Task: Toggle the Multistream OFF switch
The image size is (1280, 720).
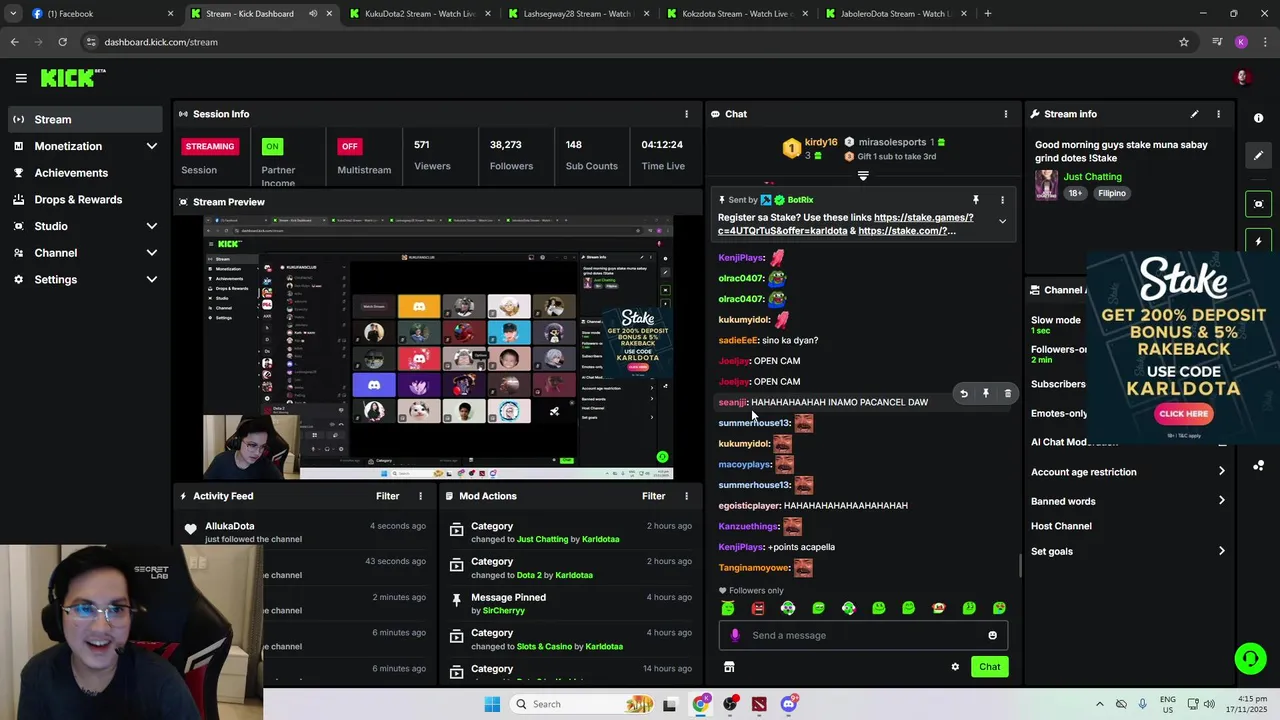Action: point(349,146)
